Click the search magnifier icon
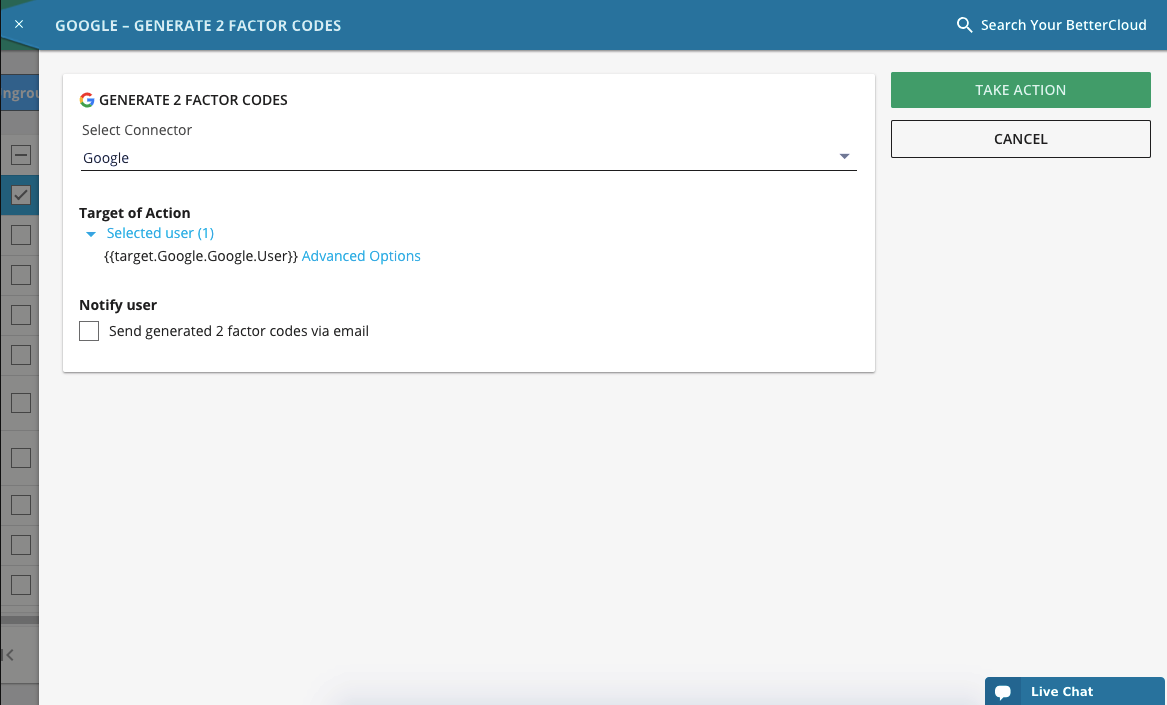 point(964,25)
